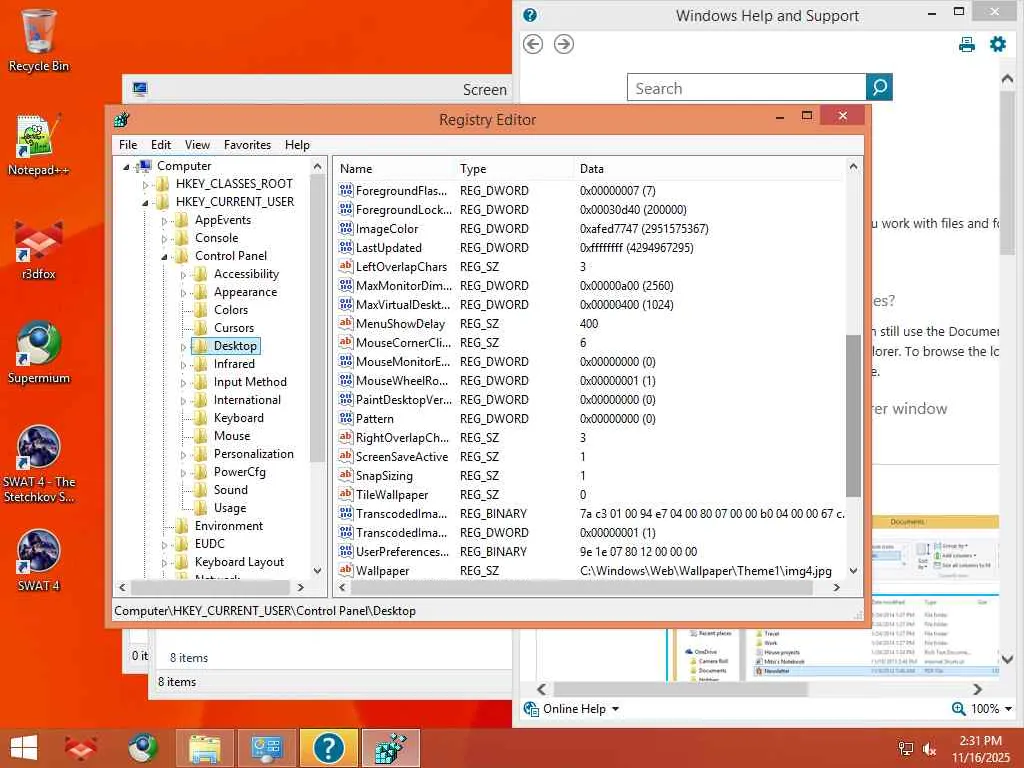
Task: Click the muted volume tray icon
Action: point(930,749)
